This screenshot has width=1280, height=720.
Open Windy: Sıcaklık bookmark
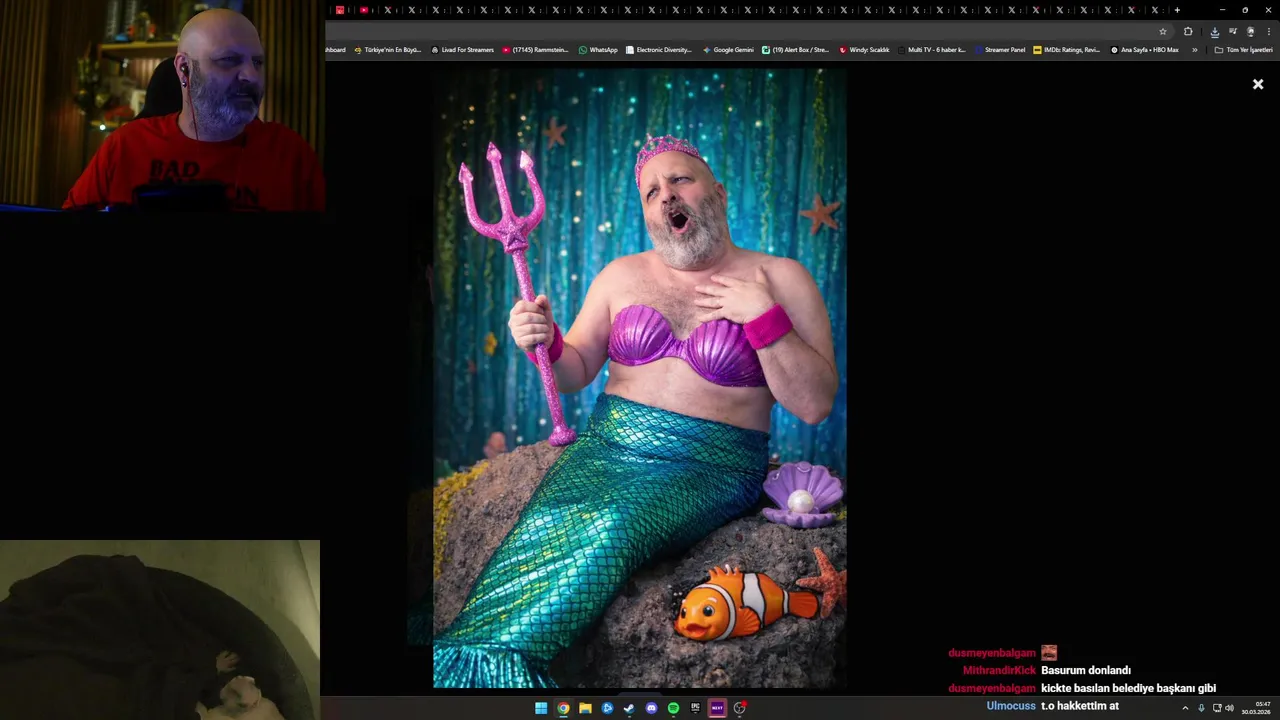[865, 49]
